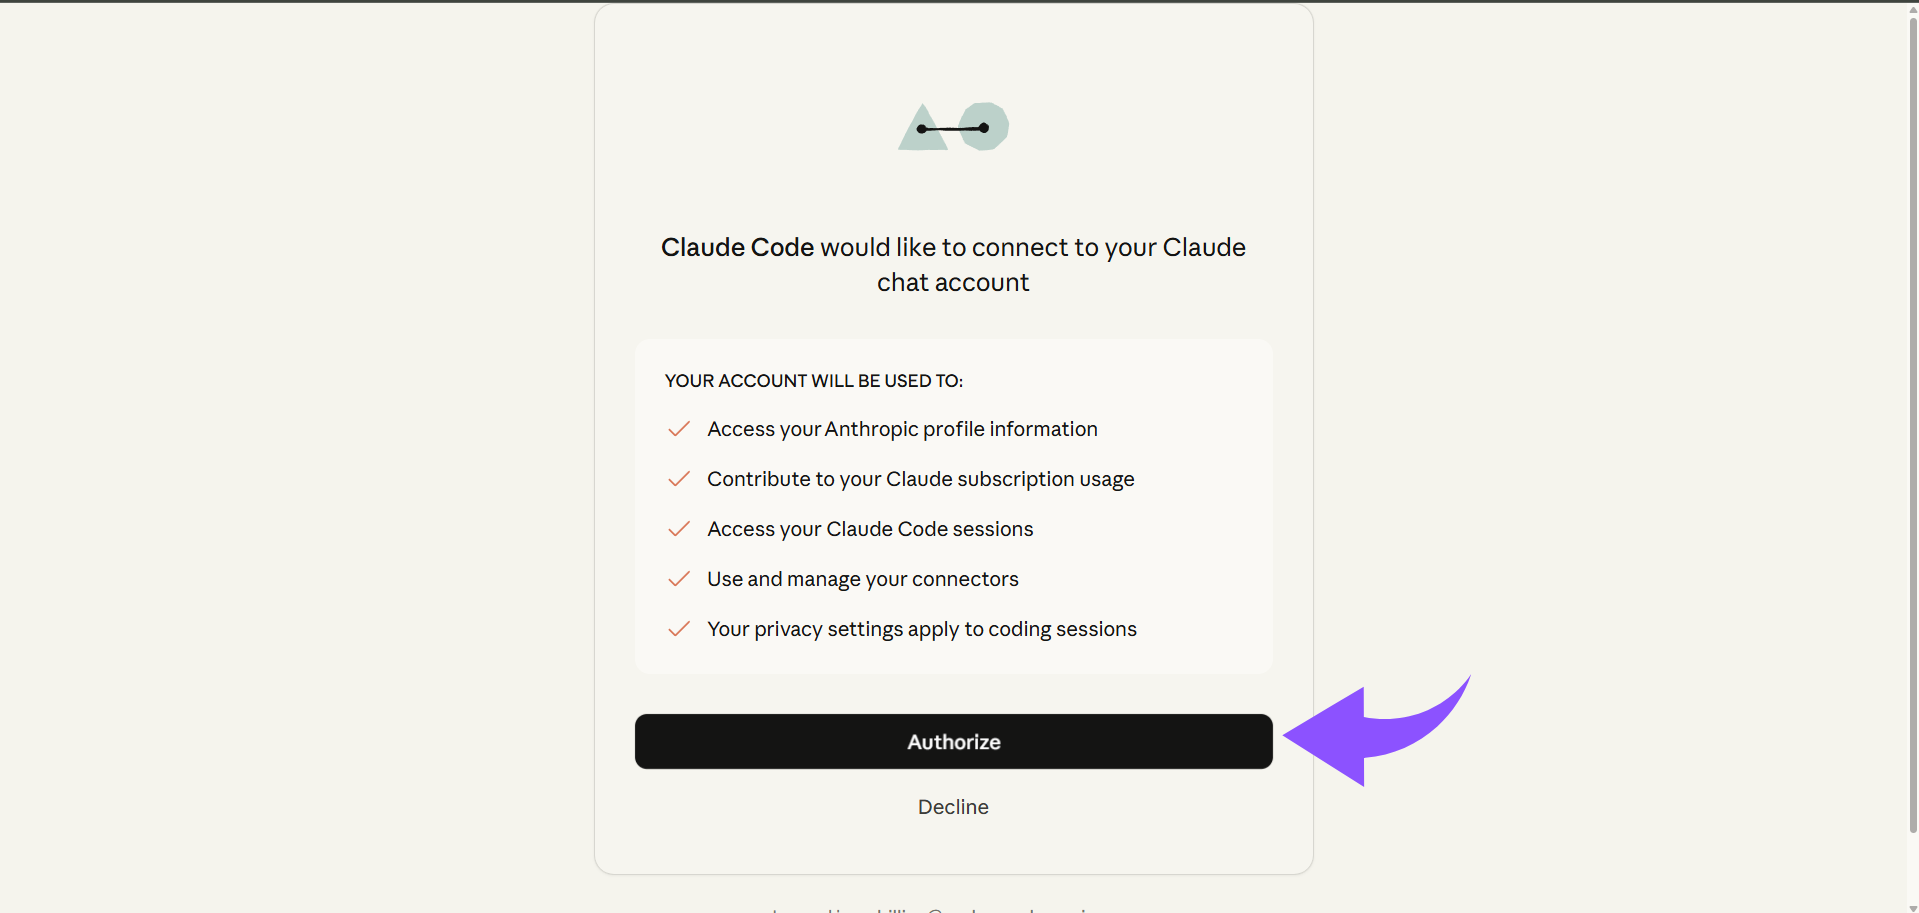Click the triangle shape in the connection logo
Viewport: 1919px width, 913px height.
tap(921, 132)
